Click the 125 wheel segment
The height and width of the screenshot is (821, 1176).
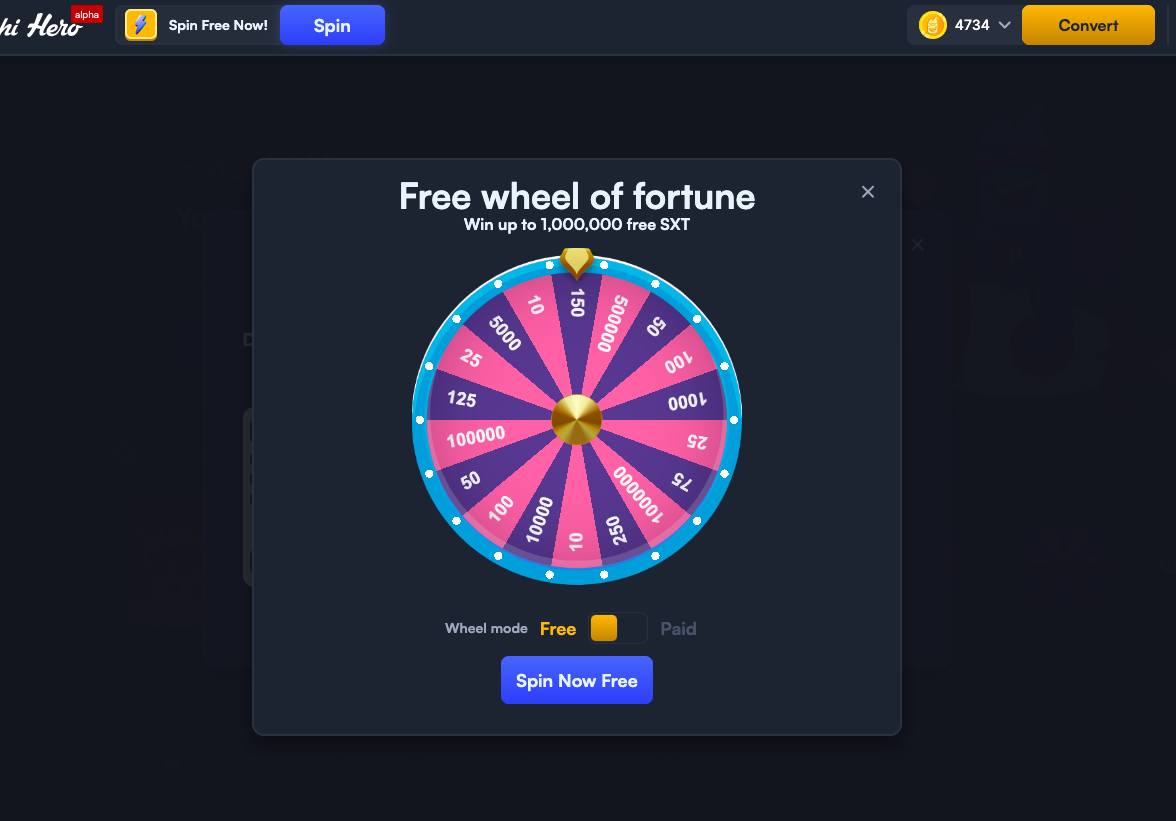(x=462, y=398)
